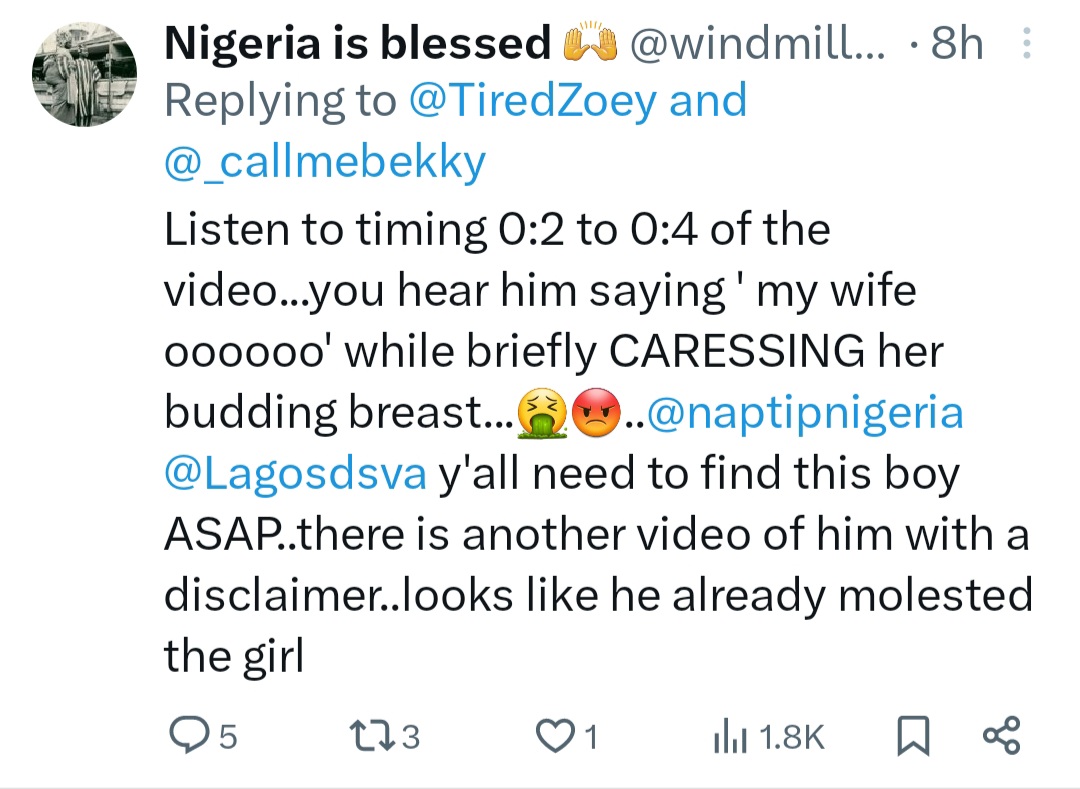Click the raised hands emoji in name
Image resolution: width=1080 pixels, height=789 pixels.
click(x=588, y=44)
